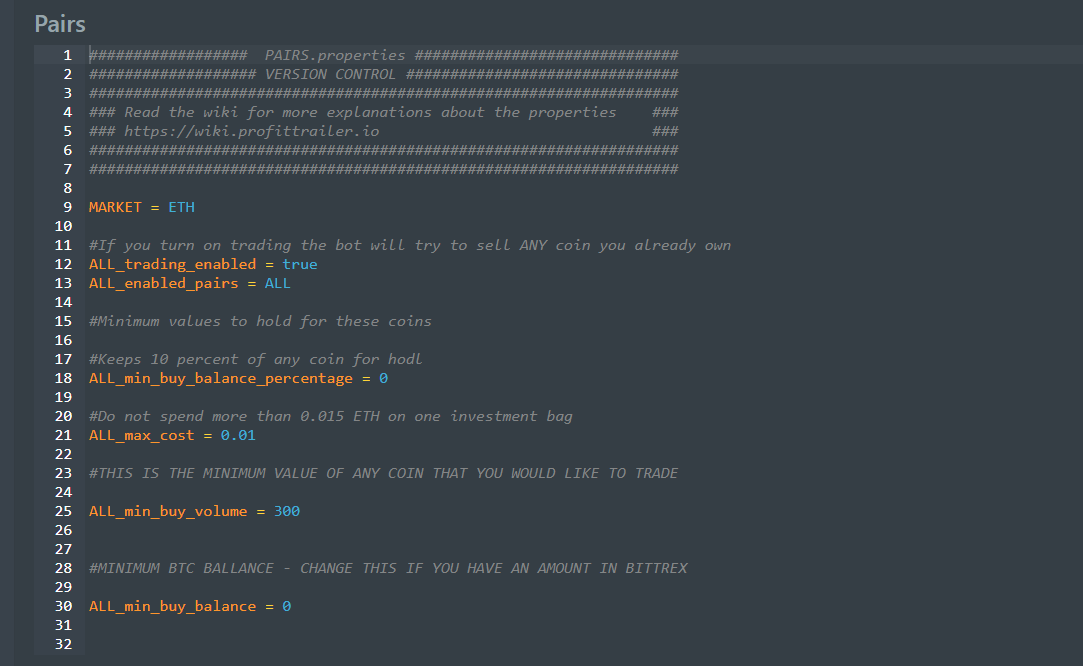Click the 0.01 value of ALL_max_cost
1083x666 pixels.
coord(238,435)
